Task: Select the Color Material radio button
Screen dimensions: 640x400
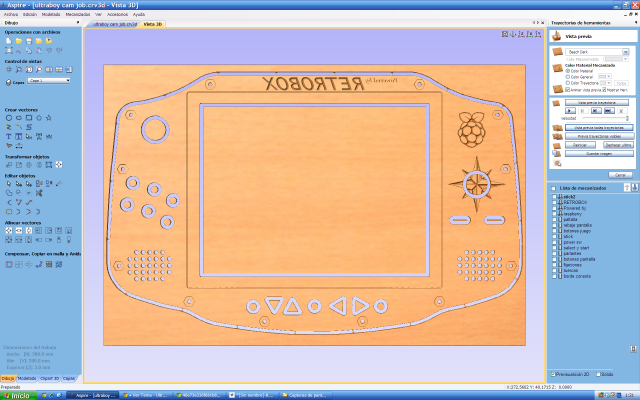Action: (568, 71)
